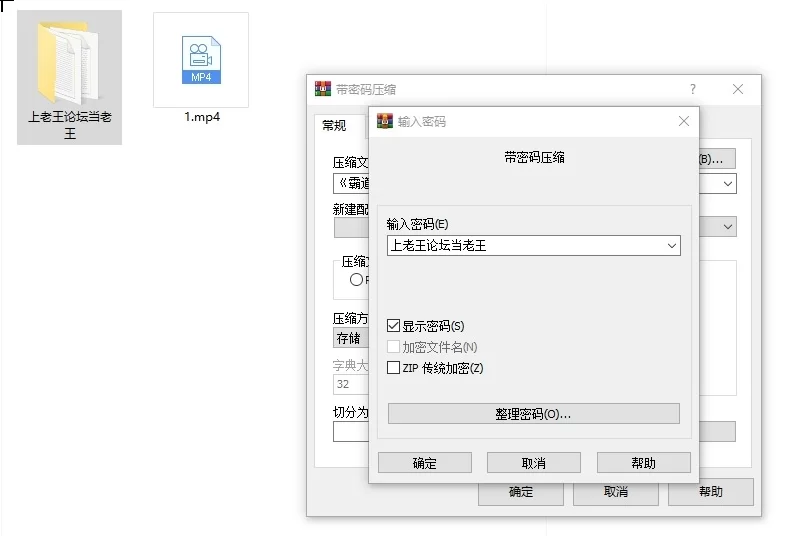Expand the 输入密码(E) dropdown arrow

tap(672, 246)
